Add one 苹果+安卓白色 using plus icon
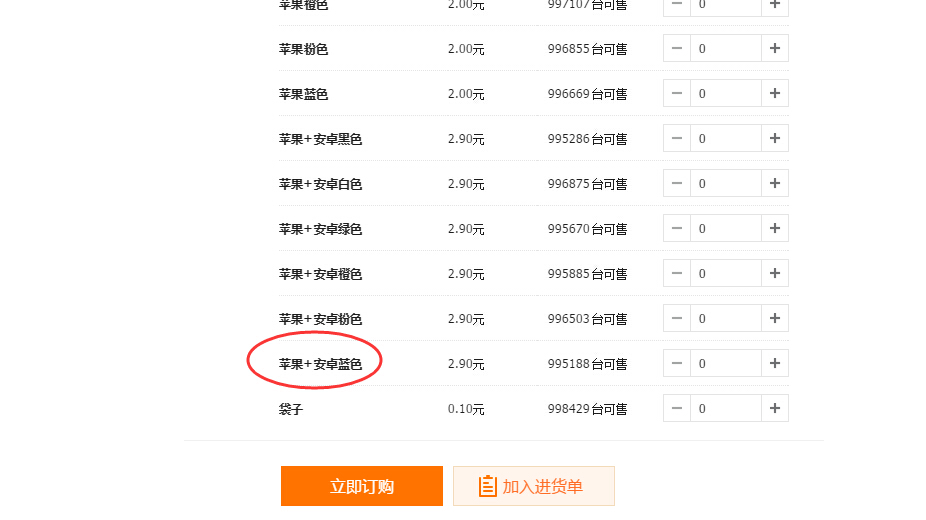The image size is (926, 520). coord(775,184)
